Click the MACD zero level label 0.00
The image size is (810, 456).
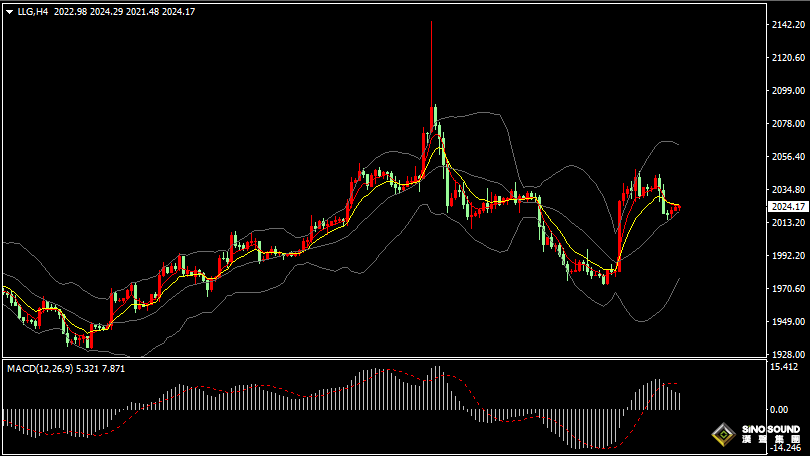779,410
